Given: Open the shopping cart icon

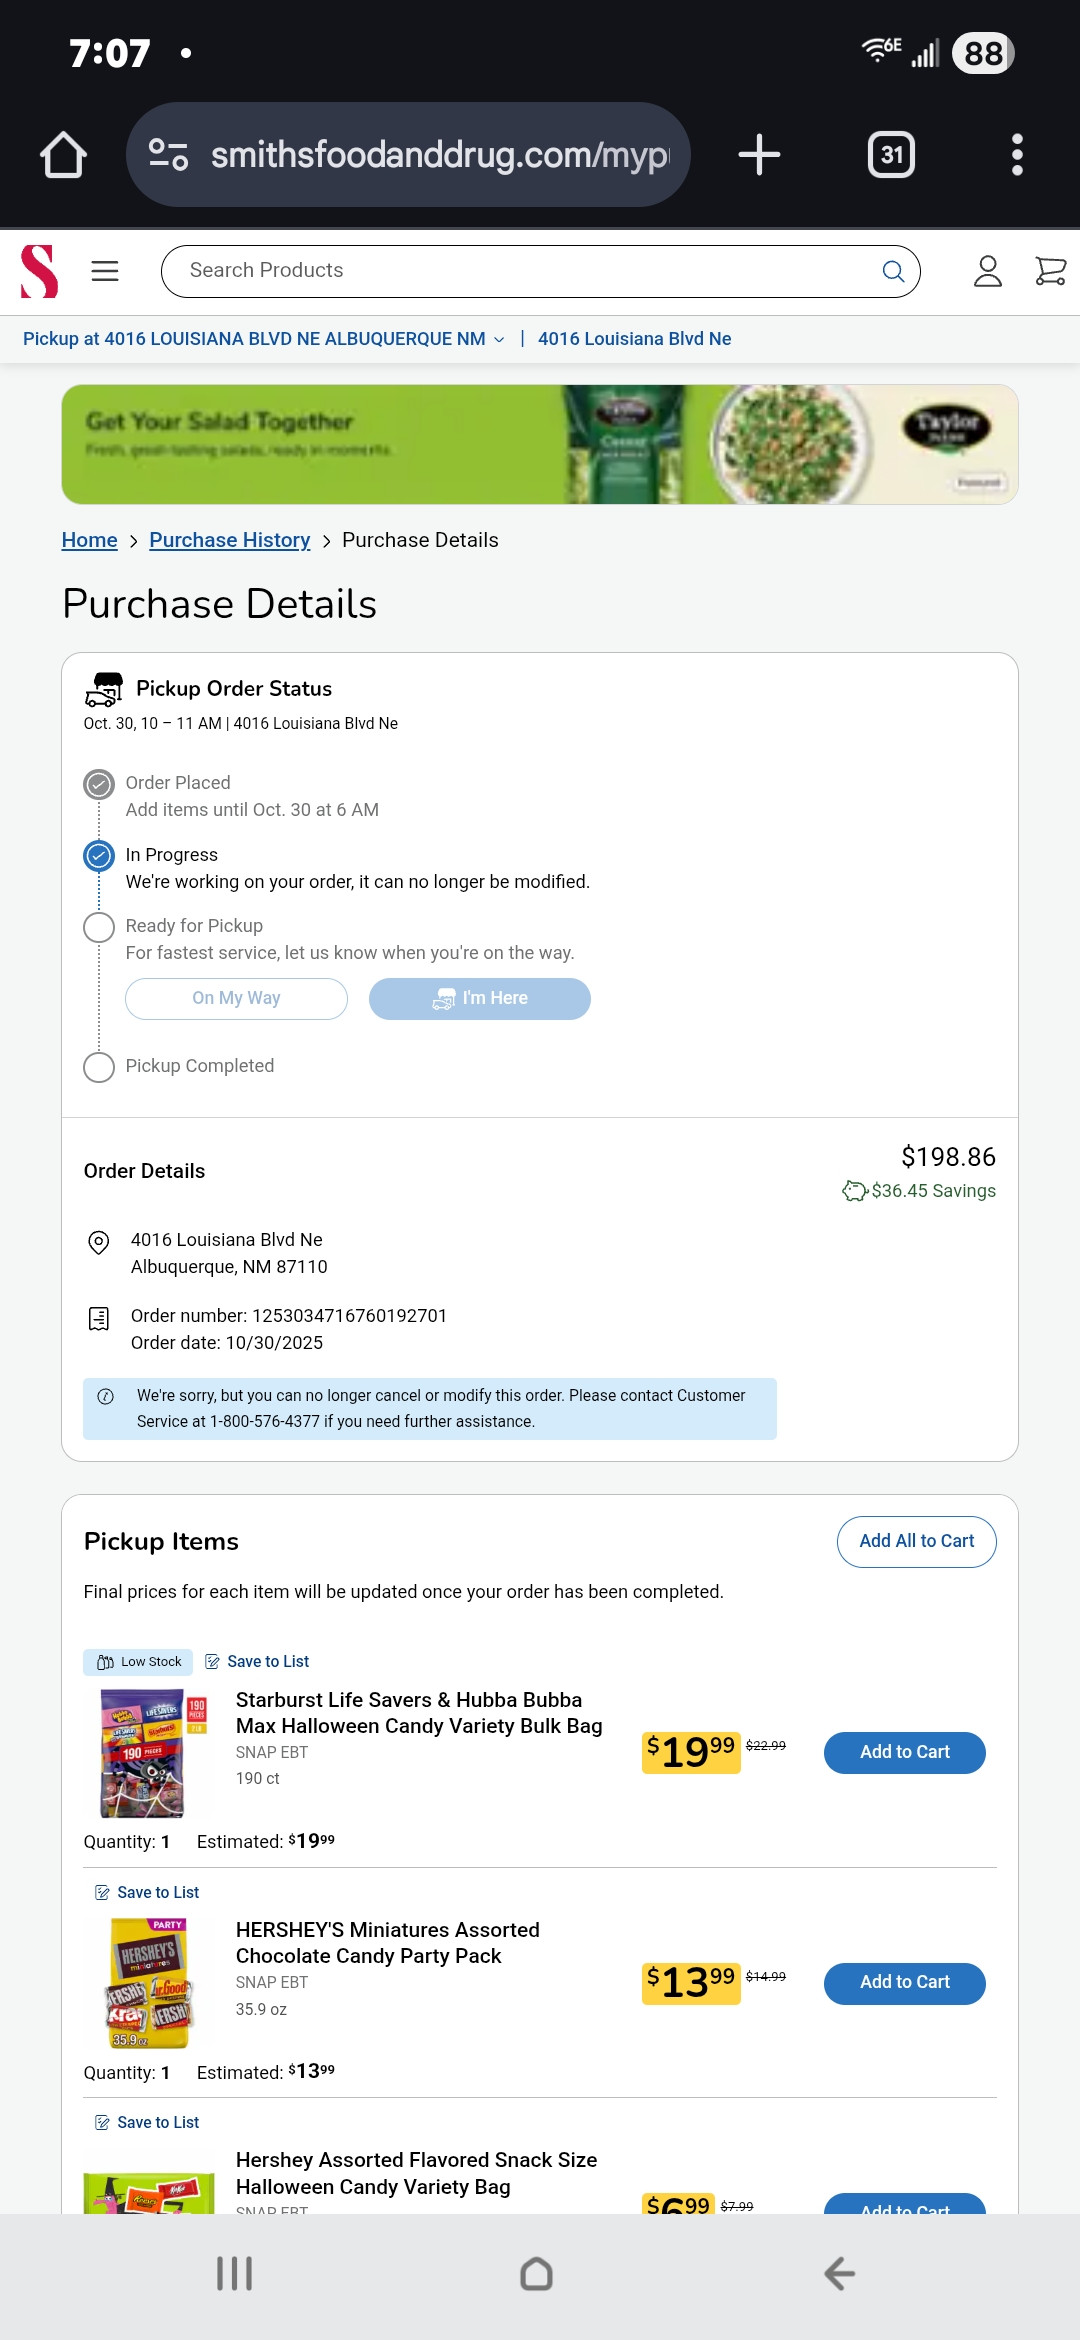Looking at the screenshot, I should tap(1049, 271).
